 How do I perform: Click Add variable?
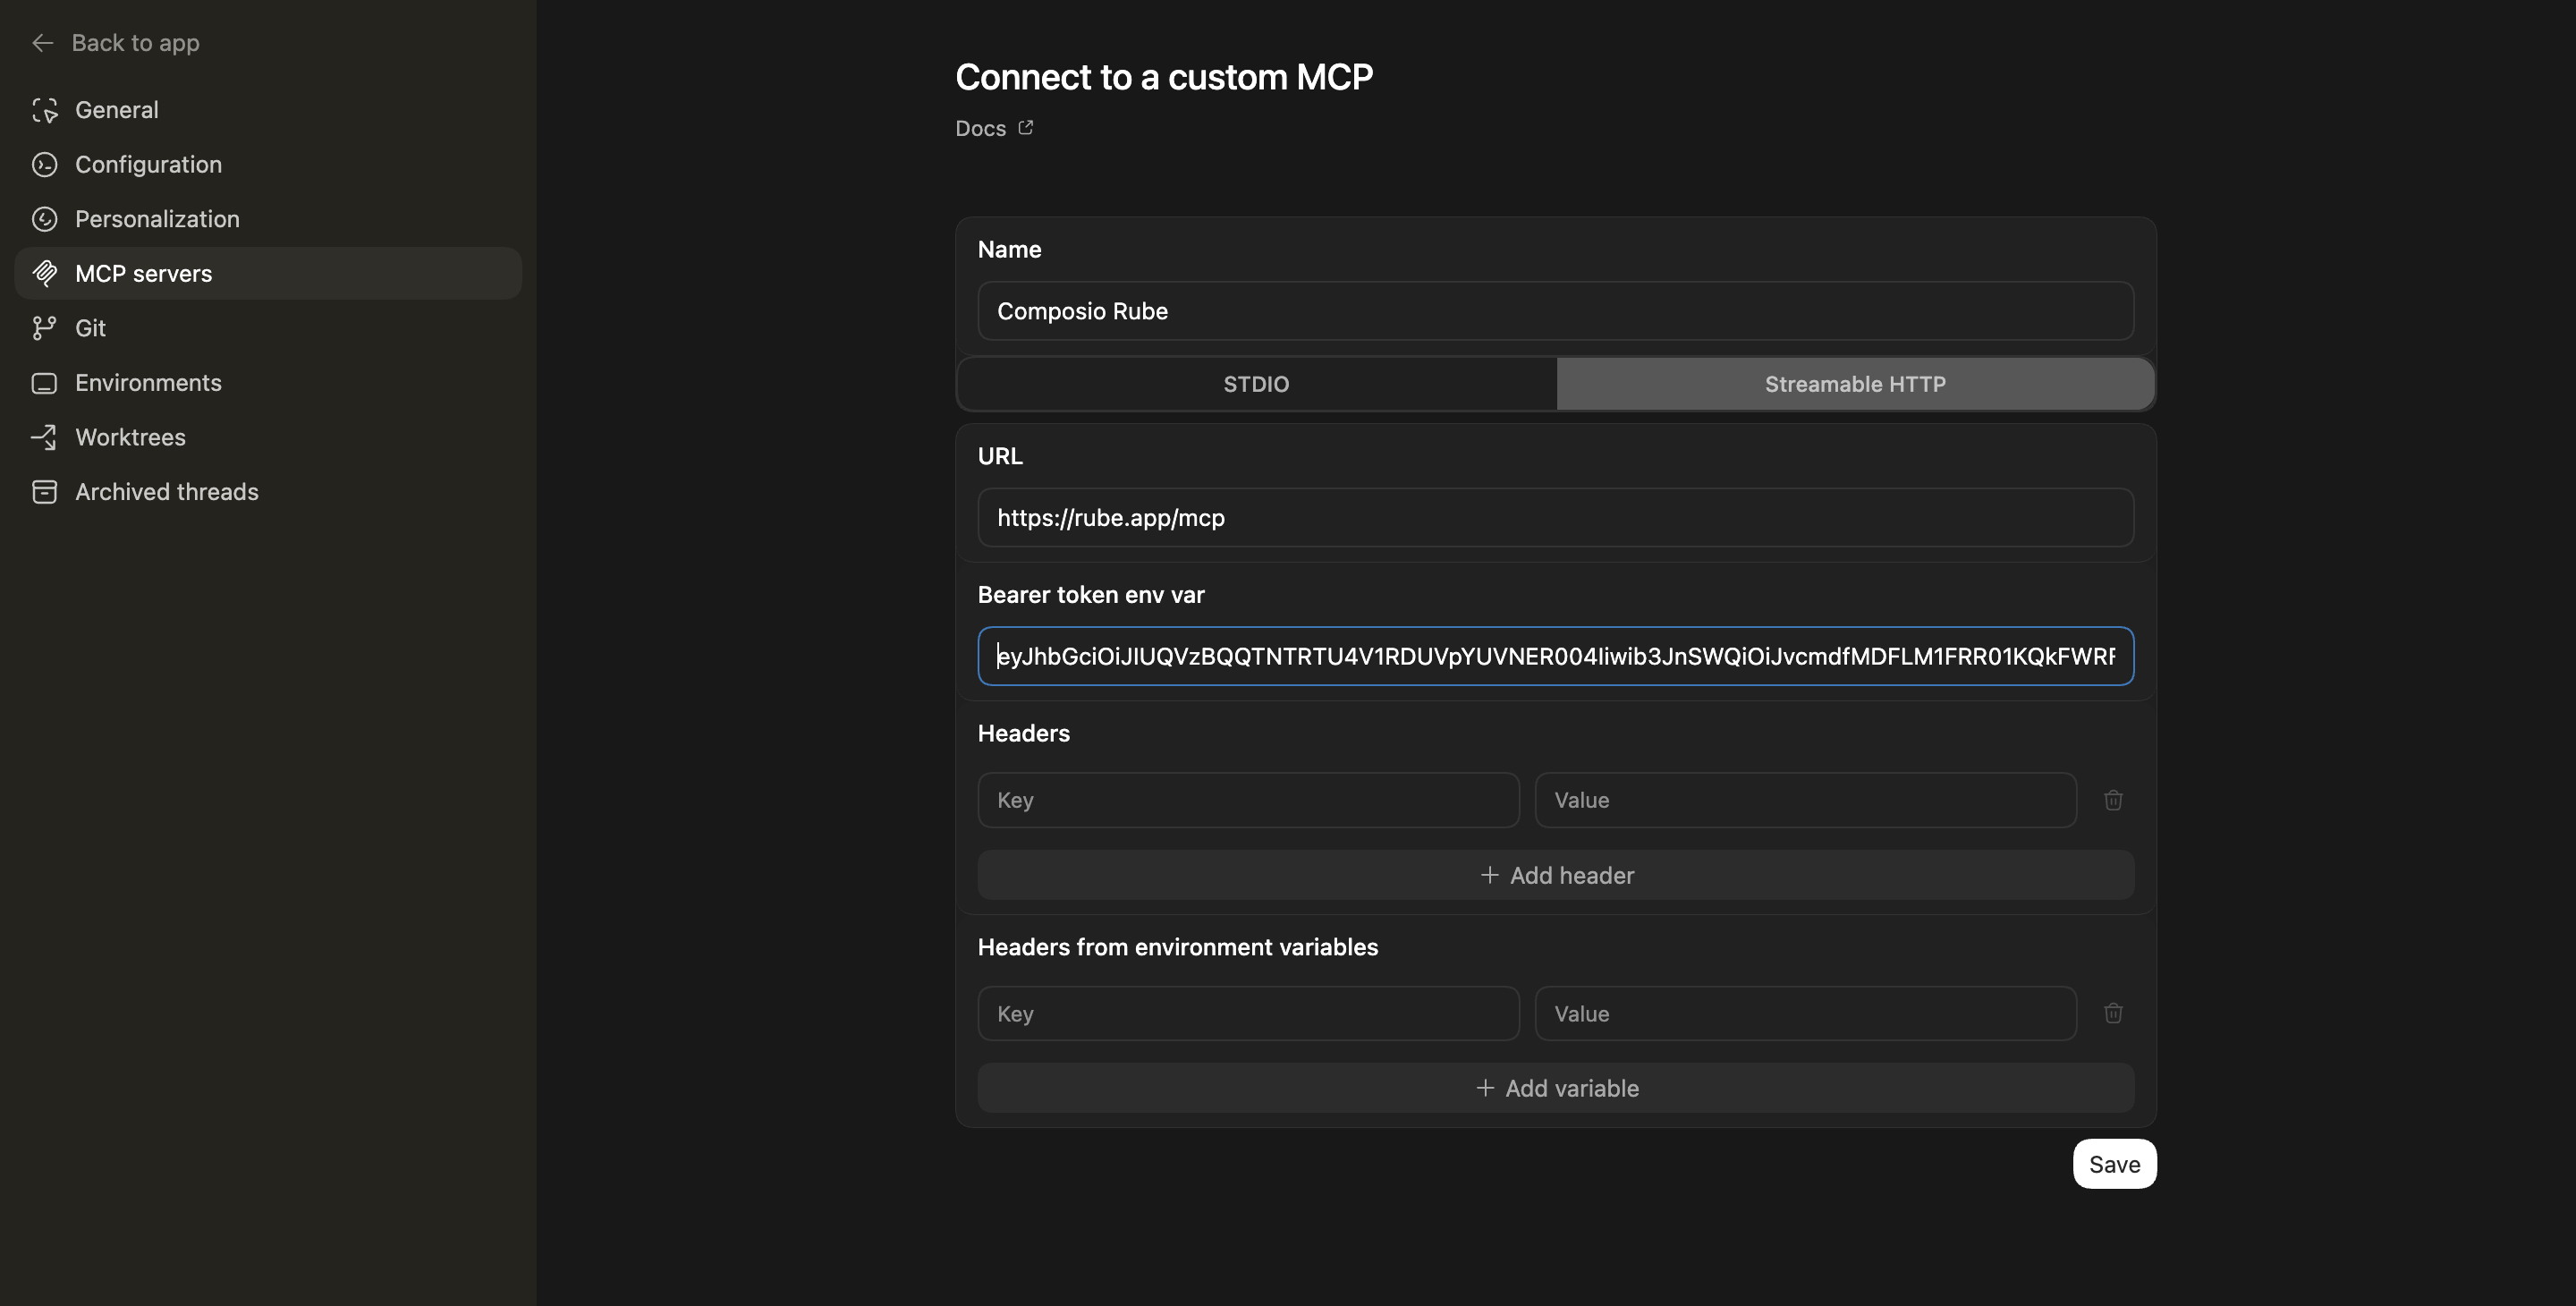1556,1088
